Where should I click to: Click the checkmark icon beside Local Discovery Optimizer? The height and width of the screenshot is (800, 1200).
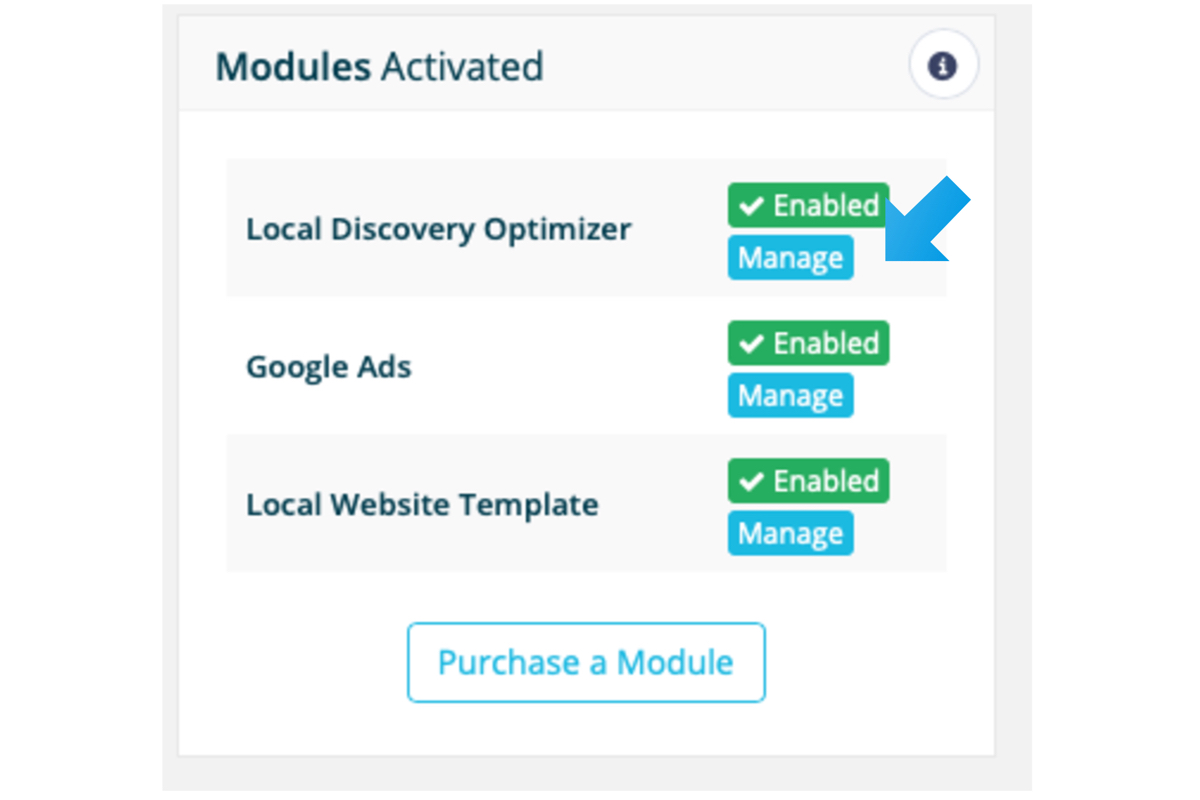[752, 206]
